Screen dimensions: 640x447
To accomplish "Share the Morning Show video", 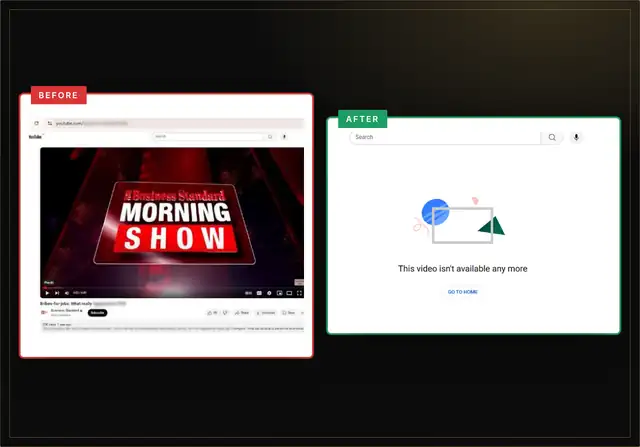I will coord(242,313).
